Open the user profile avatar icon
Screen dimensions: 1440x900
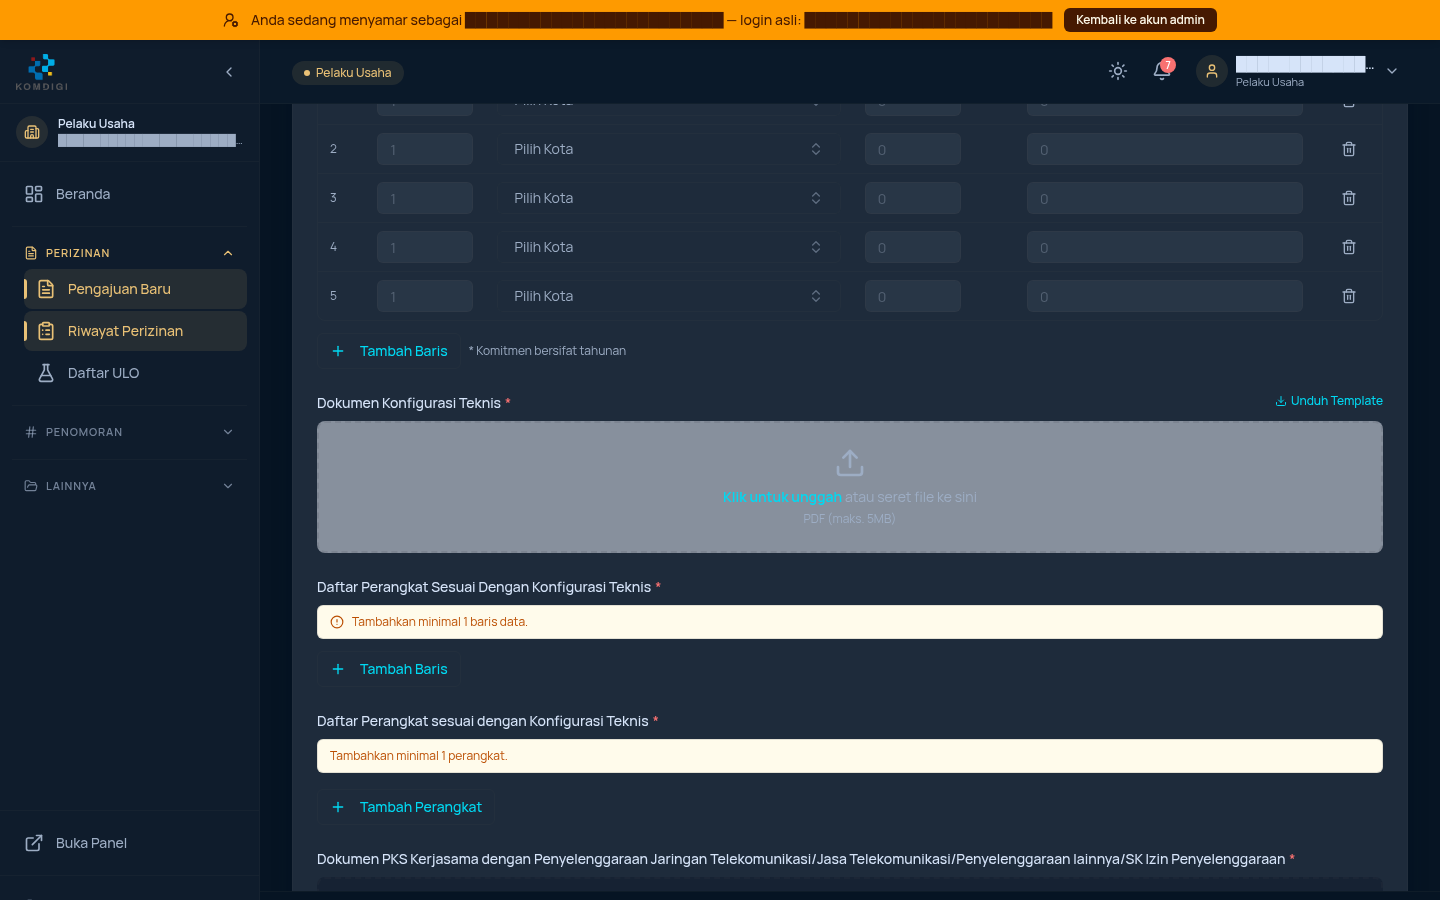(x=1212, y=71)
